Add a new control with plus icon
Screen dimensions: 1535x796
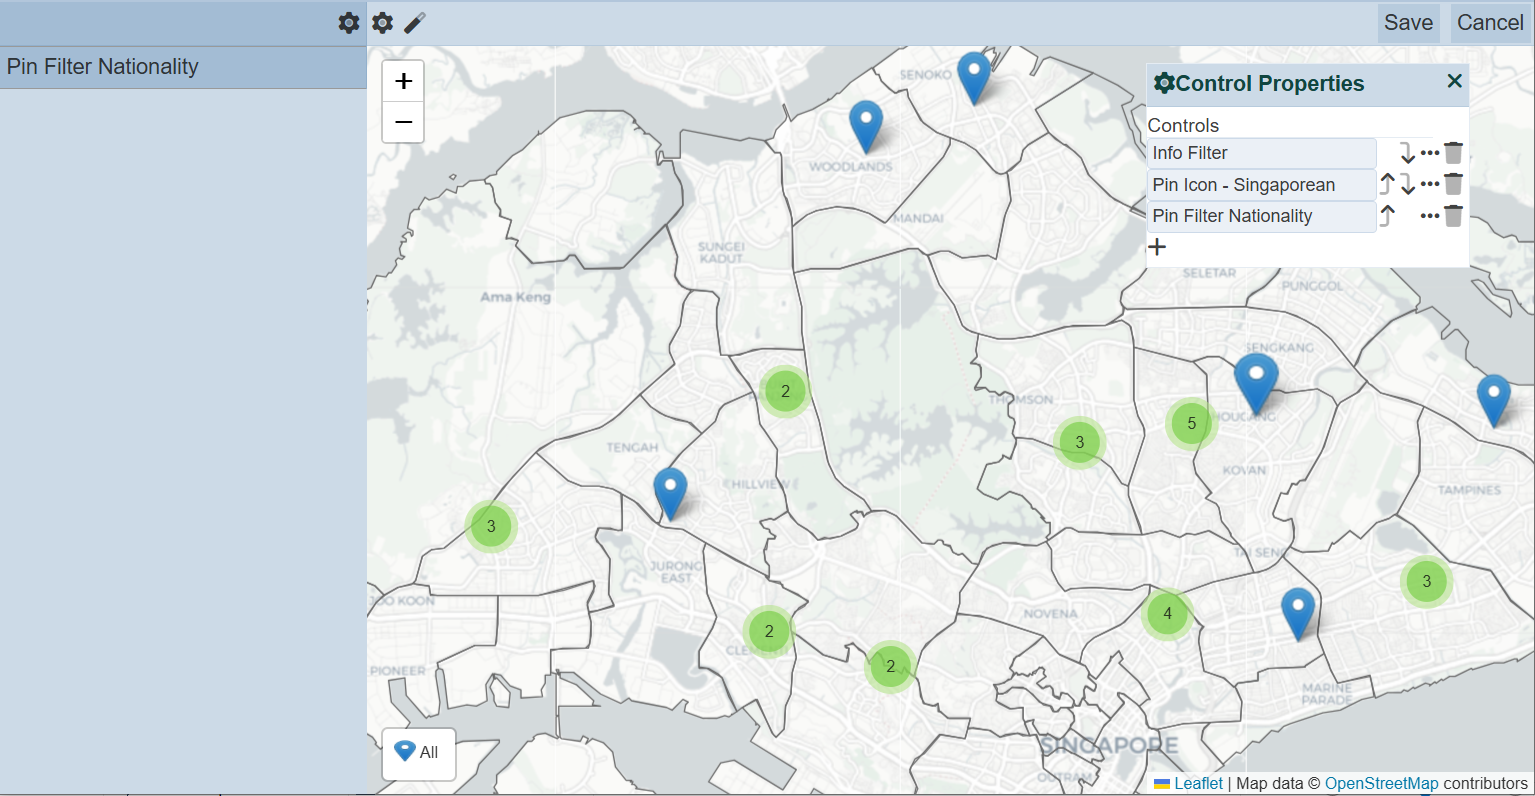point(1157,247)
